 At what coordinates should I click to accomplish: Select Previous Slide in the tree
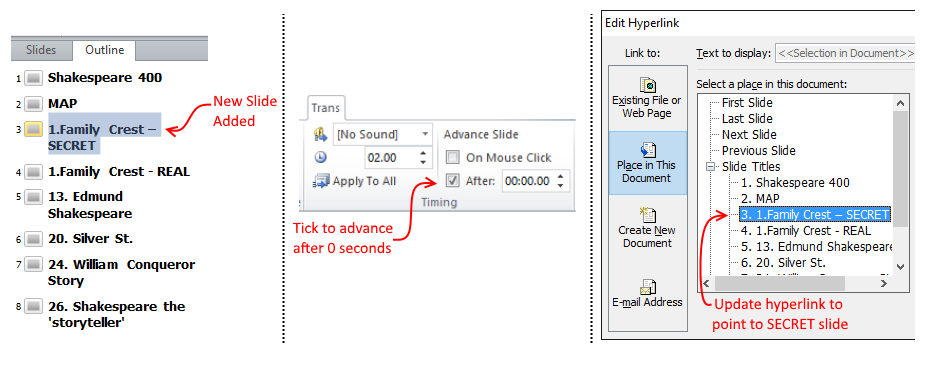pyautogui.click(x=759, y=151)
